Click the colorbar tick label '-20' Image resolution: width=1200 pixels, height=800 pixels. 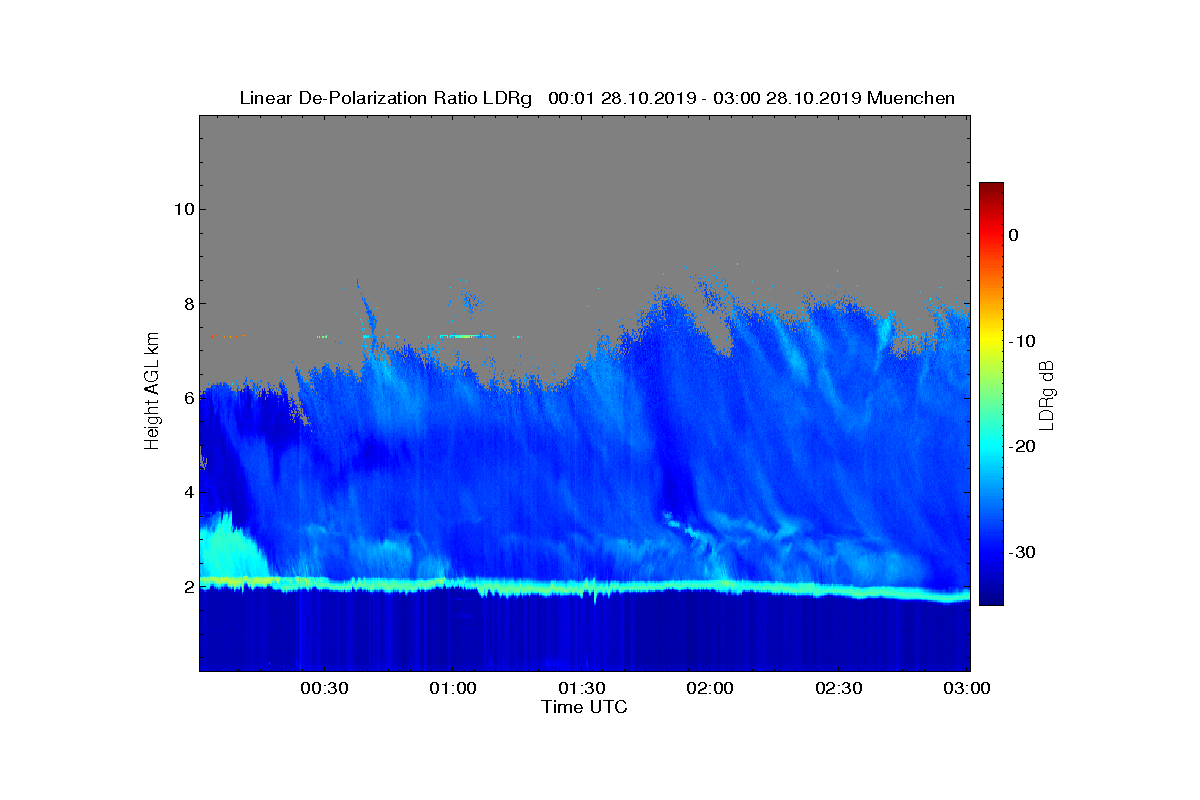point(1022,447)
